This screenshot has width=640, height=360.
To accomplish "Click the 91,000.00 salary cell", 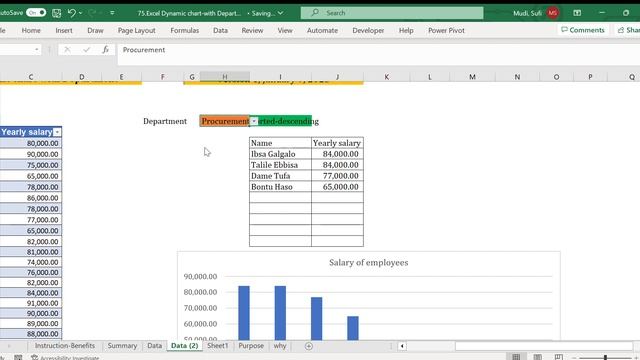I will [x=31, y=303].
